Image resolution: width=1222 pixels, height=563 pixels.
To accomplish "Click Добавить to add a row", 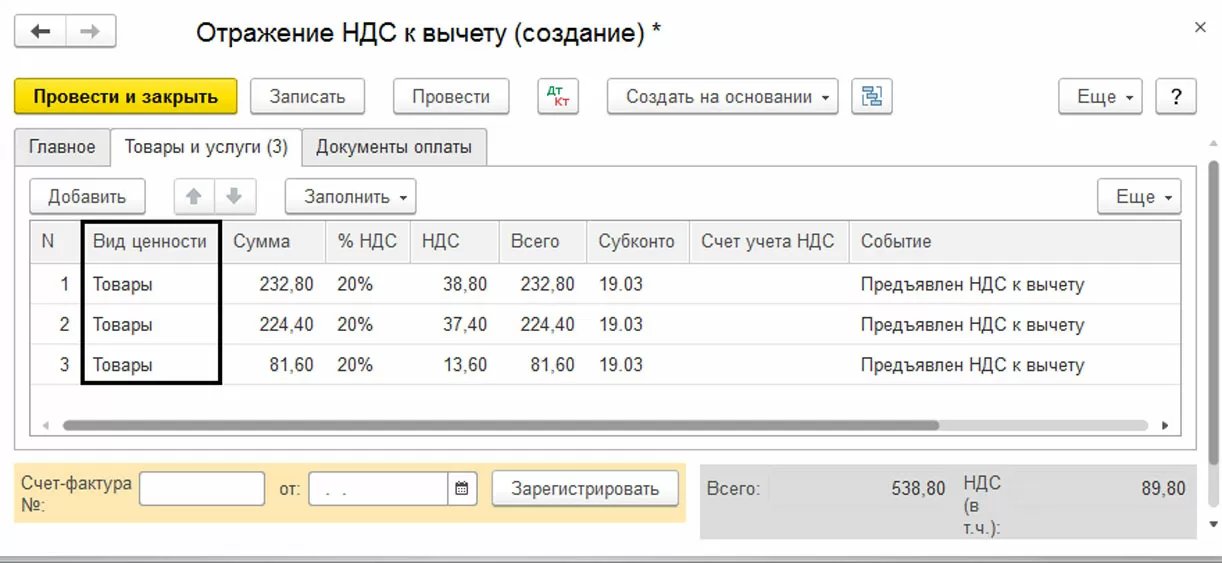I will coord(87,196).
